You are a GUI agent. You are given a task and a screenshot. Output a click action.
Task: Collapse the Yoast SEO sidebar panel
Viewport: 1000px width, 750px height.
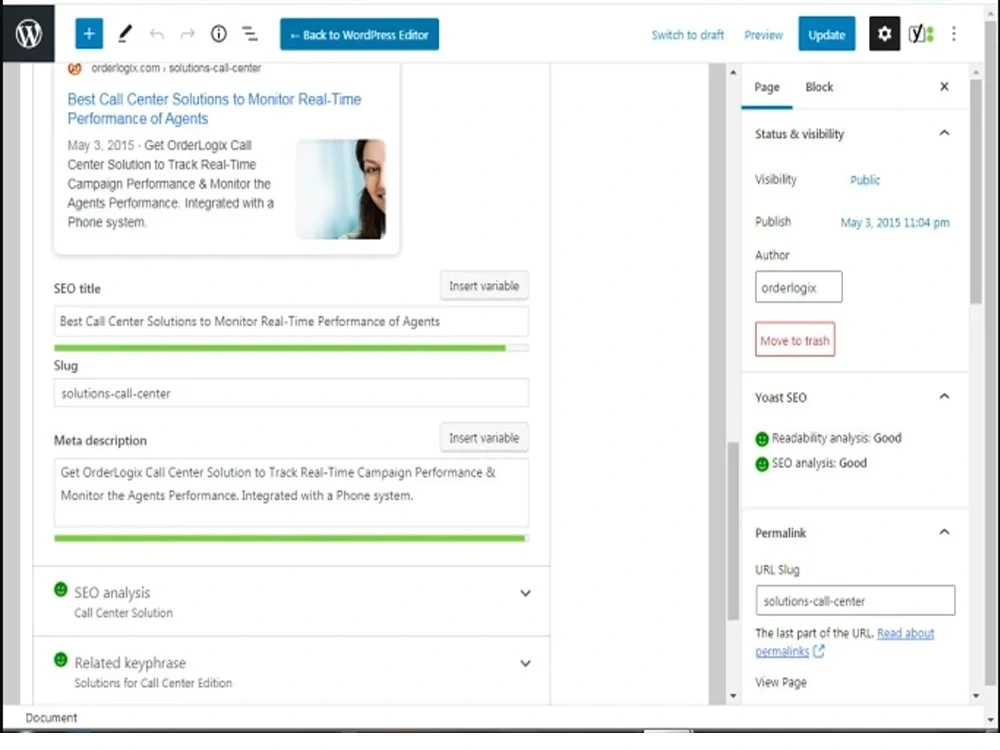pyautogui.click(x=945, y=396)
